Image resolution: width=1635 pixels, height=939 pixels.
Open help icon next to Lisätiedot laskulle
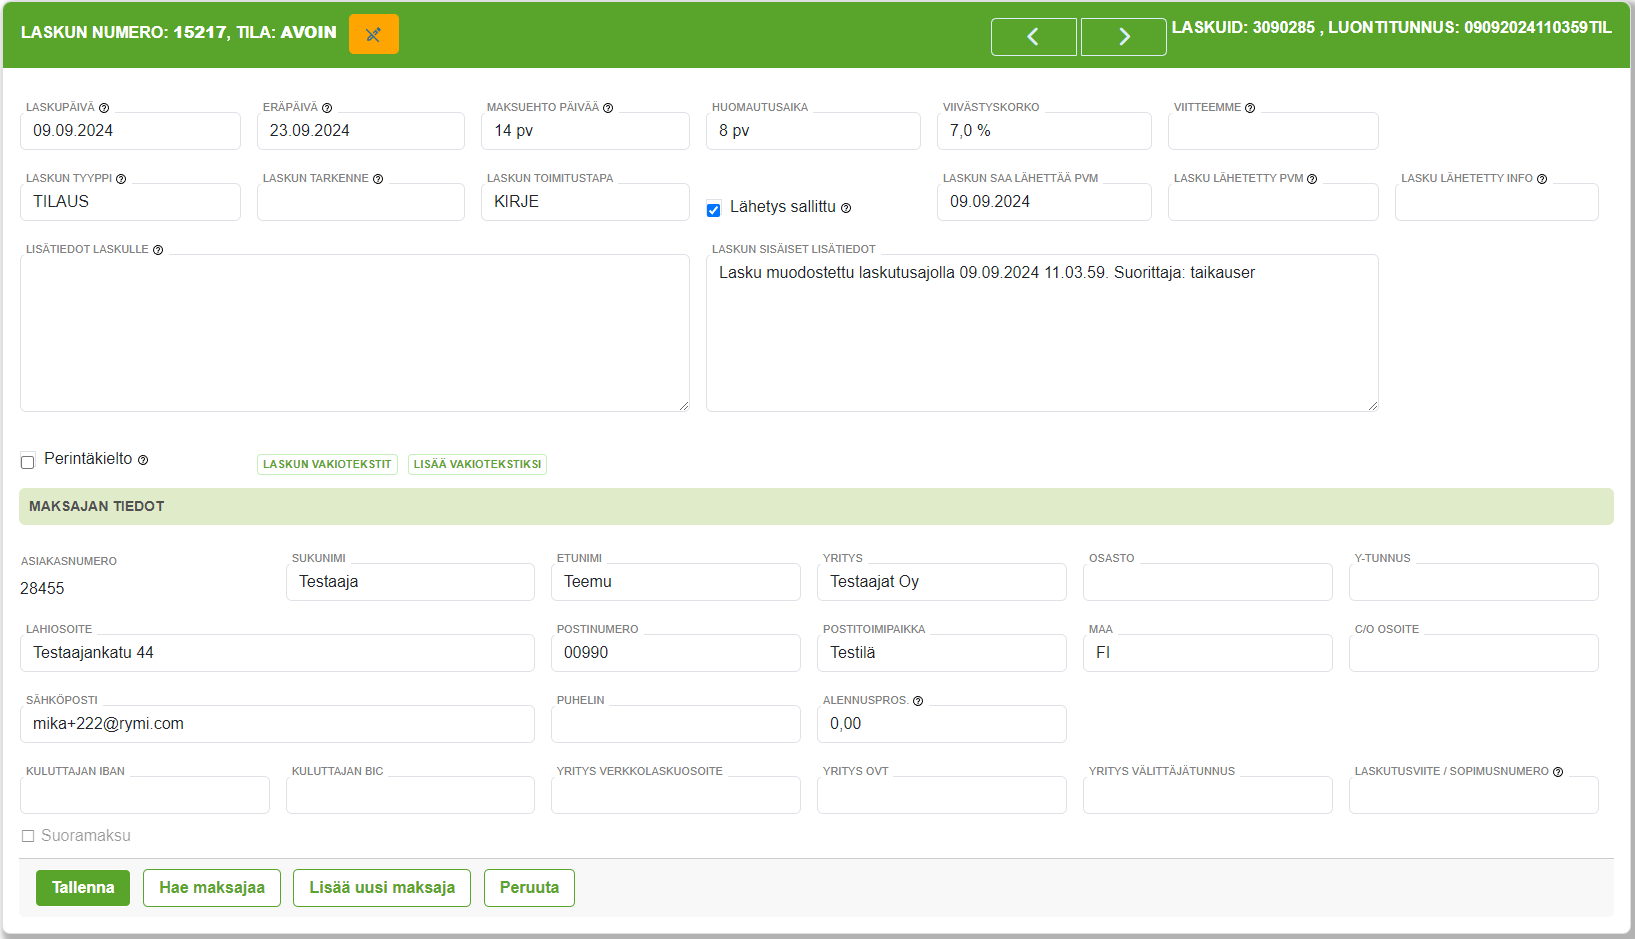[158, 250]
